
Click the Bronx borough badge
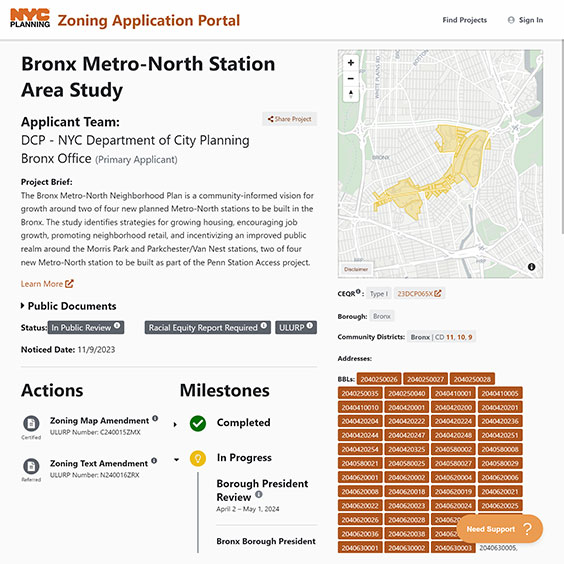(382, 316)
